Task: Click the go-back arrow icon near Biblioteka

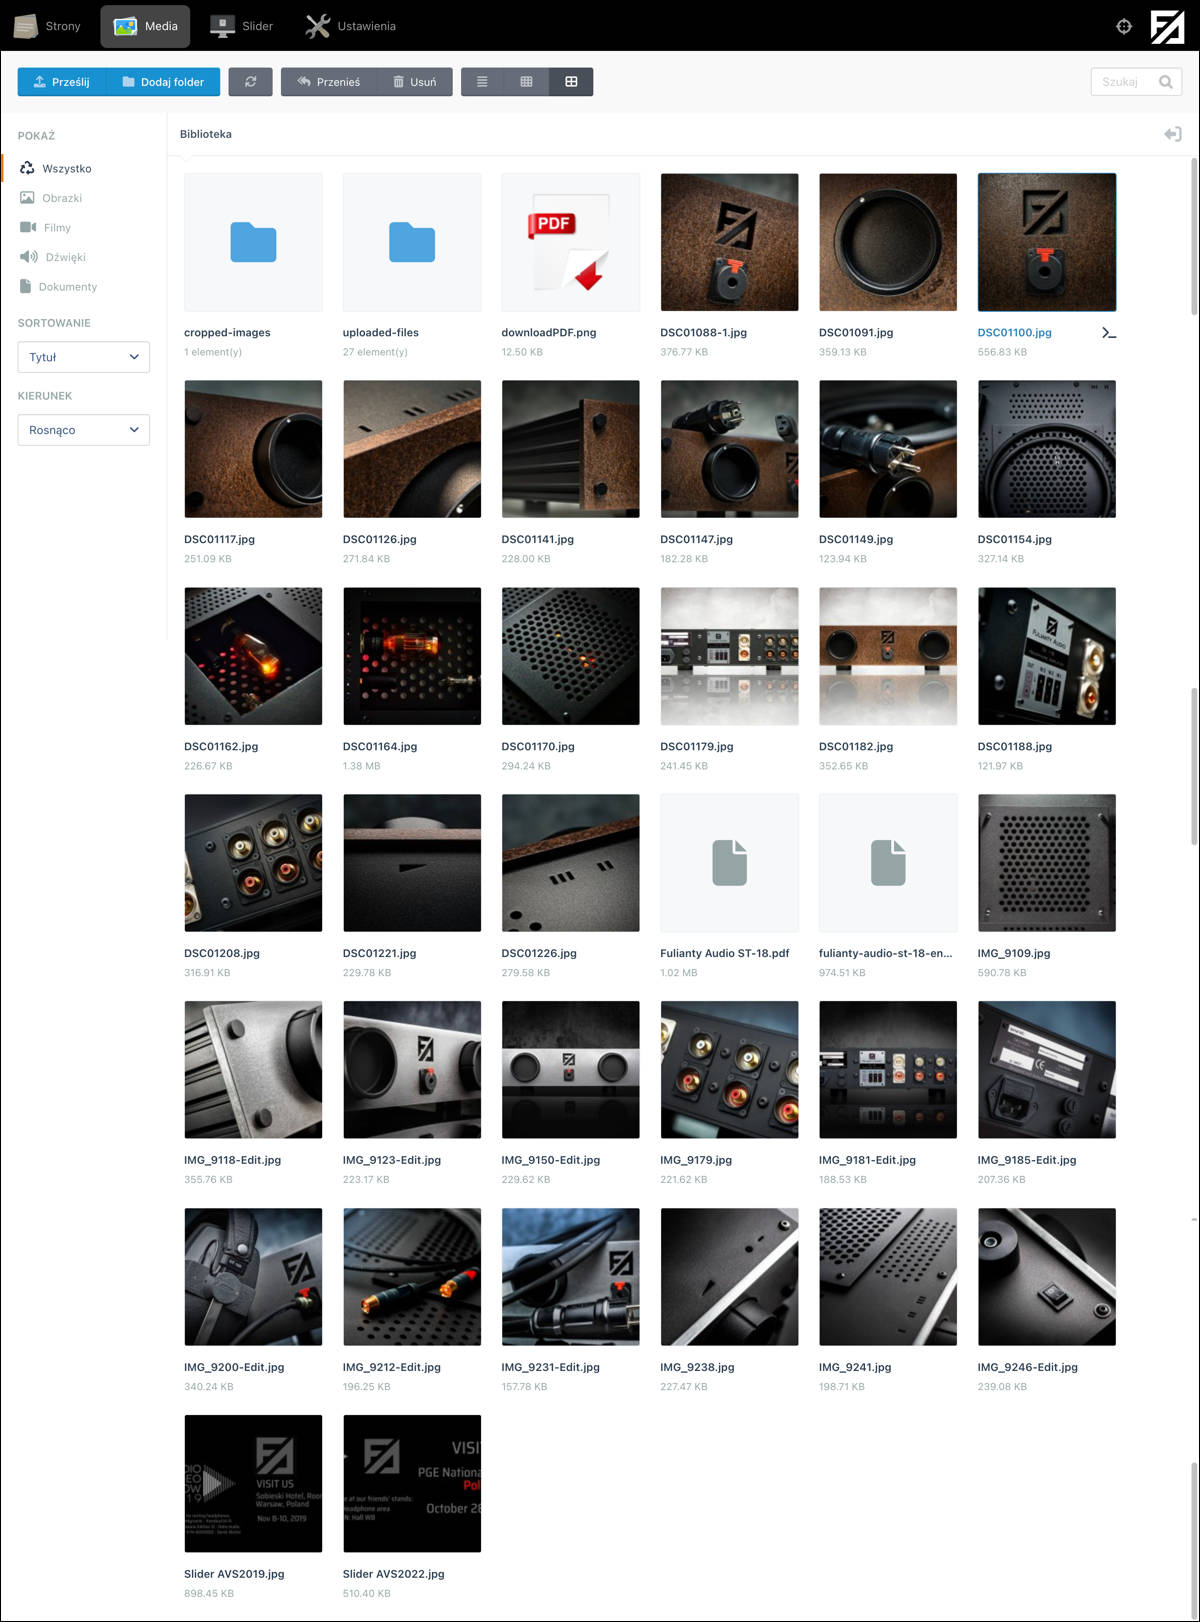Action: coord(1173,134)
